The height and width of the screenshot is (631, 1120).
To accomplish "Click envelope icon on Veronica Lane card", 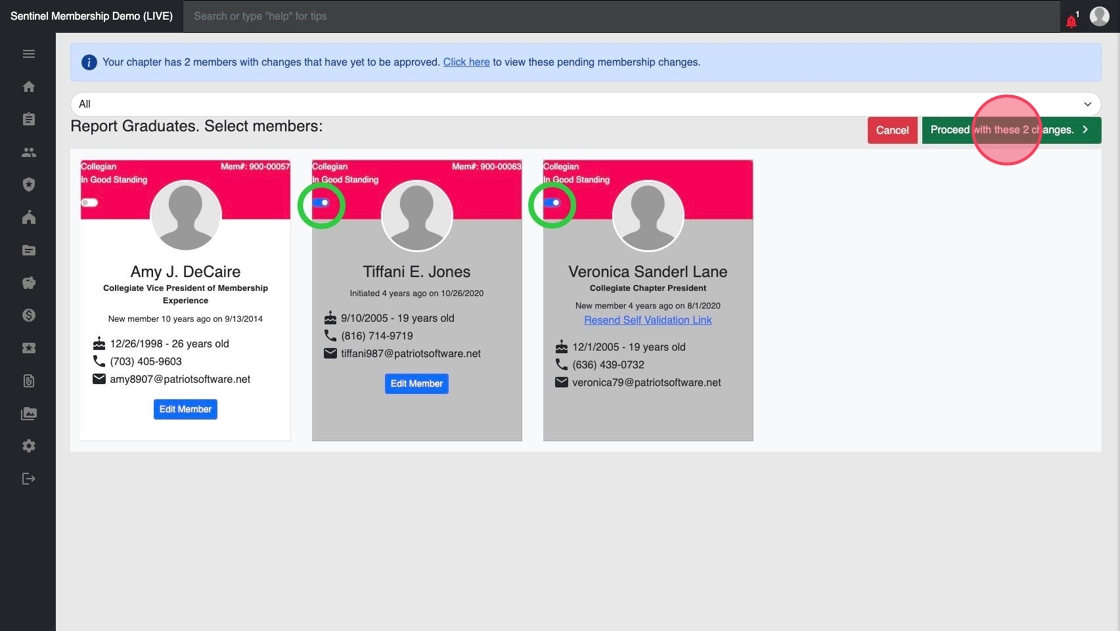I will [561, 382].
